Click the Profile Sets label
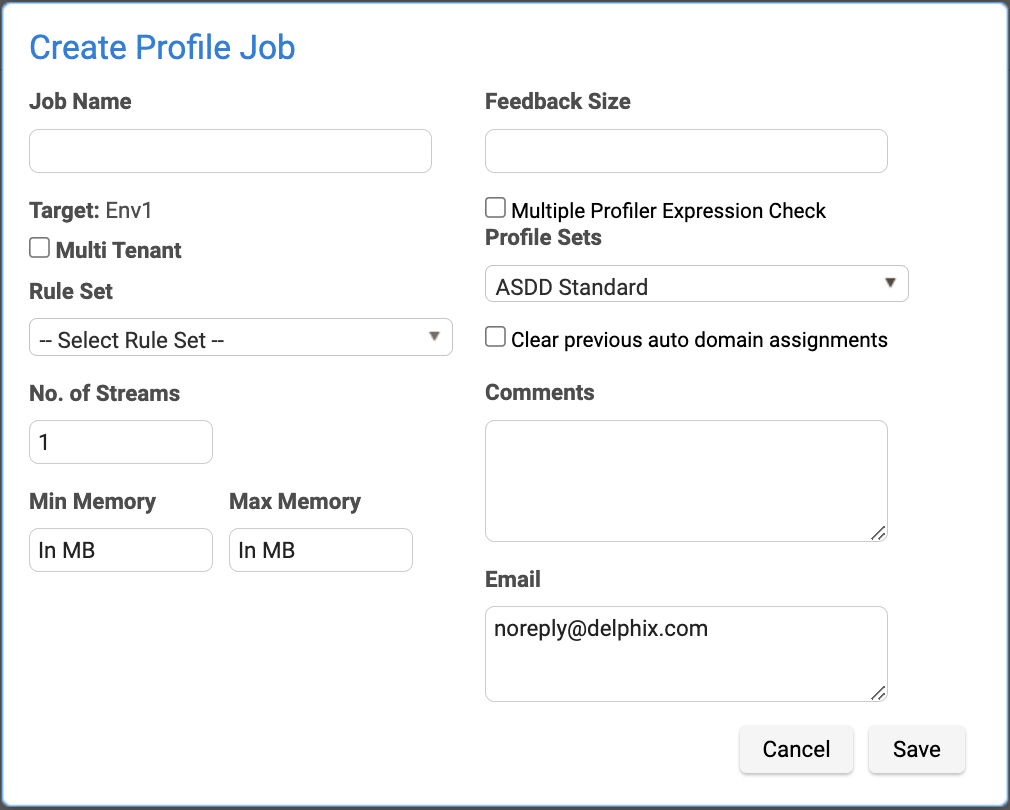 point(543,238)
